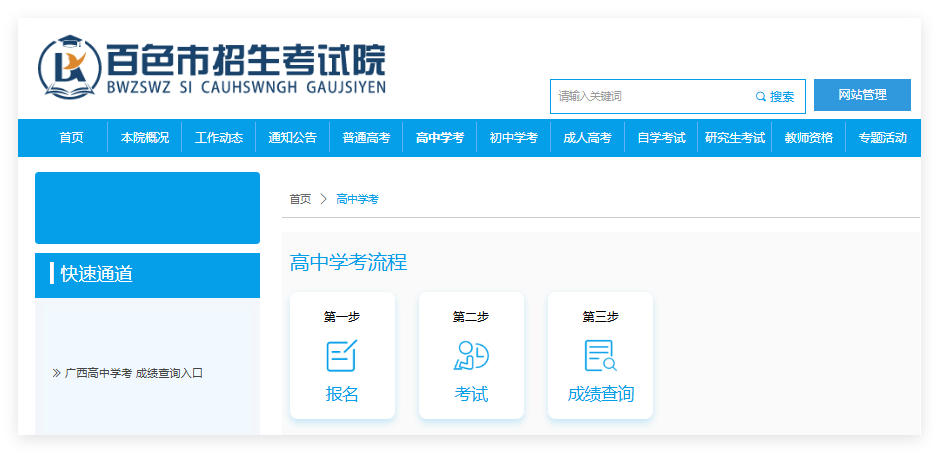Click the magnifier search icon

pos(761,96)
